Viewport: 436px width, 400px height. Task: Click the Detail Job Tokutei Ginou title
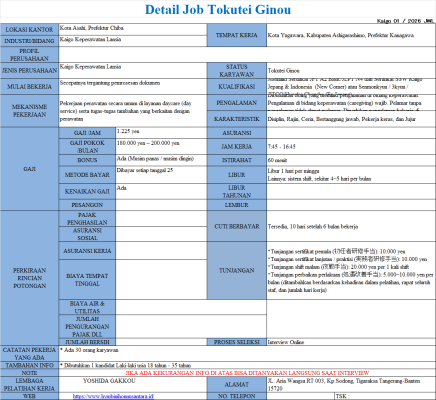218,9
